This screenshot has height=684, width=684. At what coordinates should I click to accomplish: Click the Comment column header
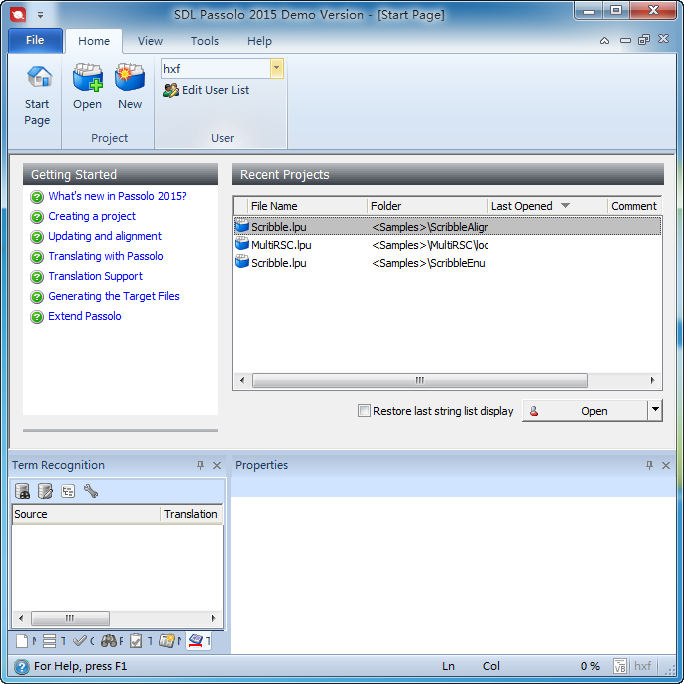634,206
